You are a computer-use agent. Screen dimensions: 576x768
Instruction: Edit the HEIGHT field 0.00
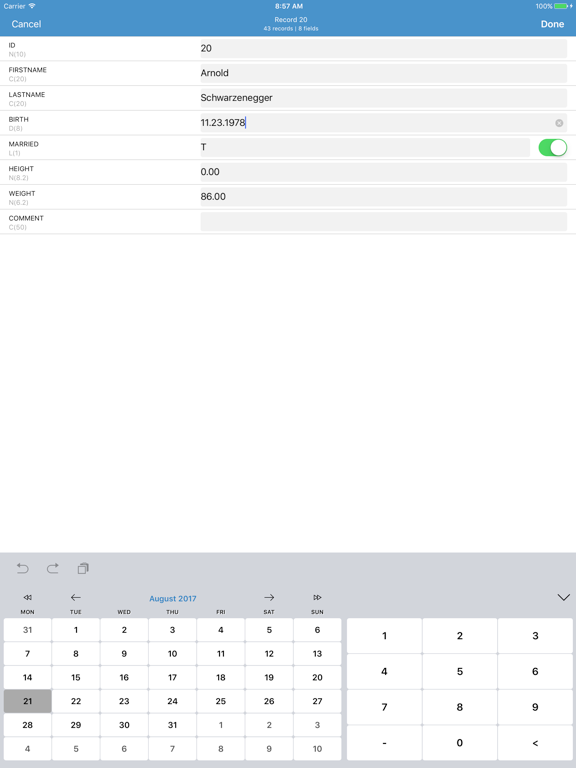tap(384, 172)
